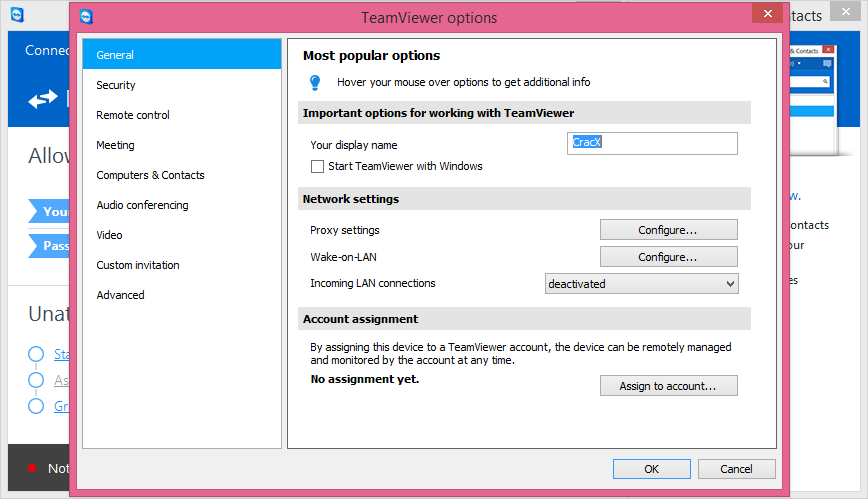868x499 pixels.
Task: Open the Custom invitation section
Action: (x=138, y=265)
